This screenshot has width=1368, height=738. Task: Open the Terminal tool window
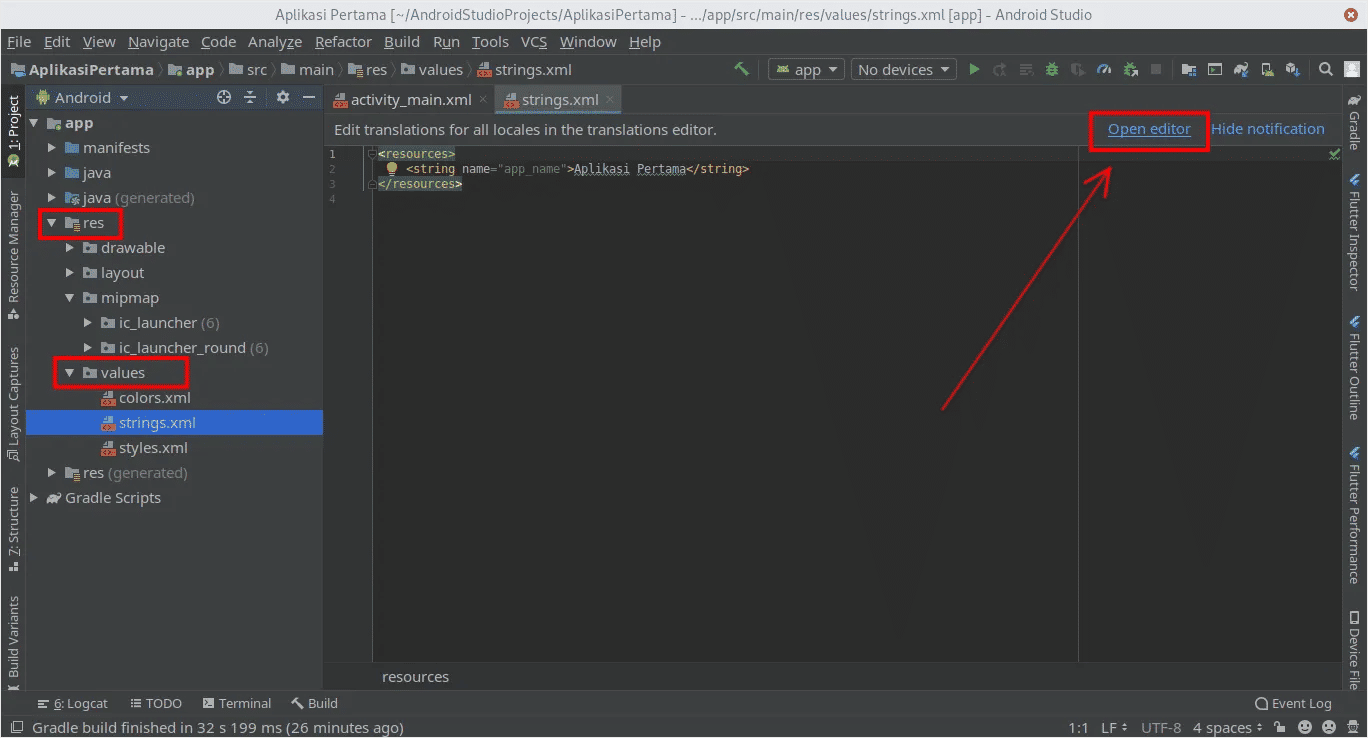[236, 703]
